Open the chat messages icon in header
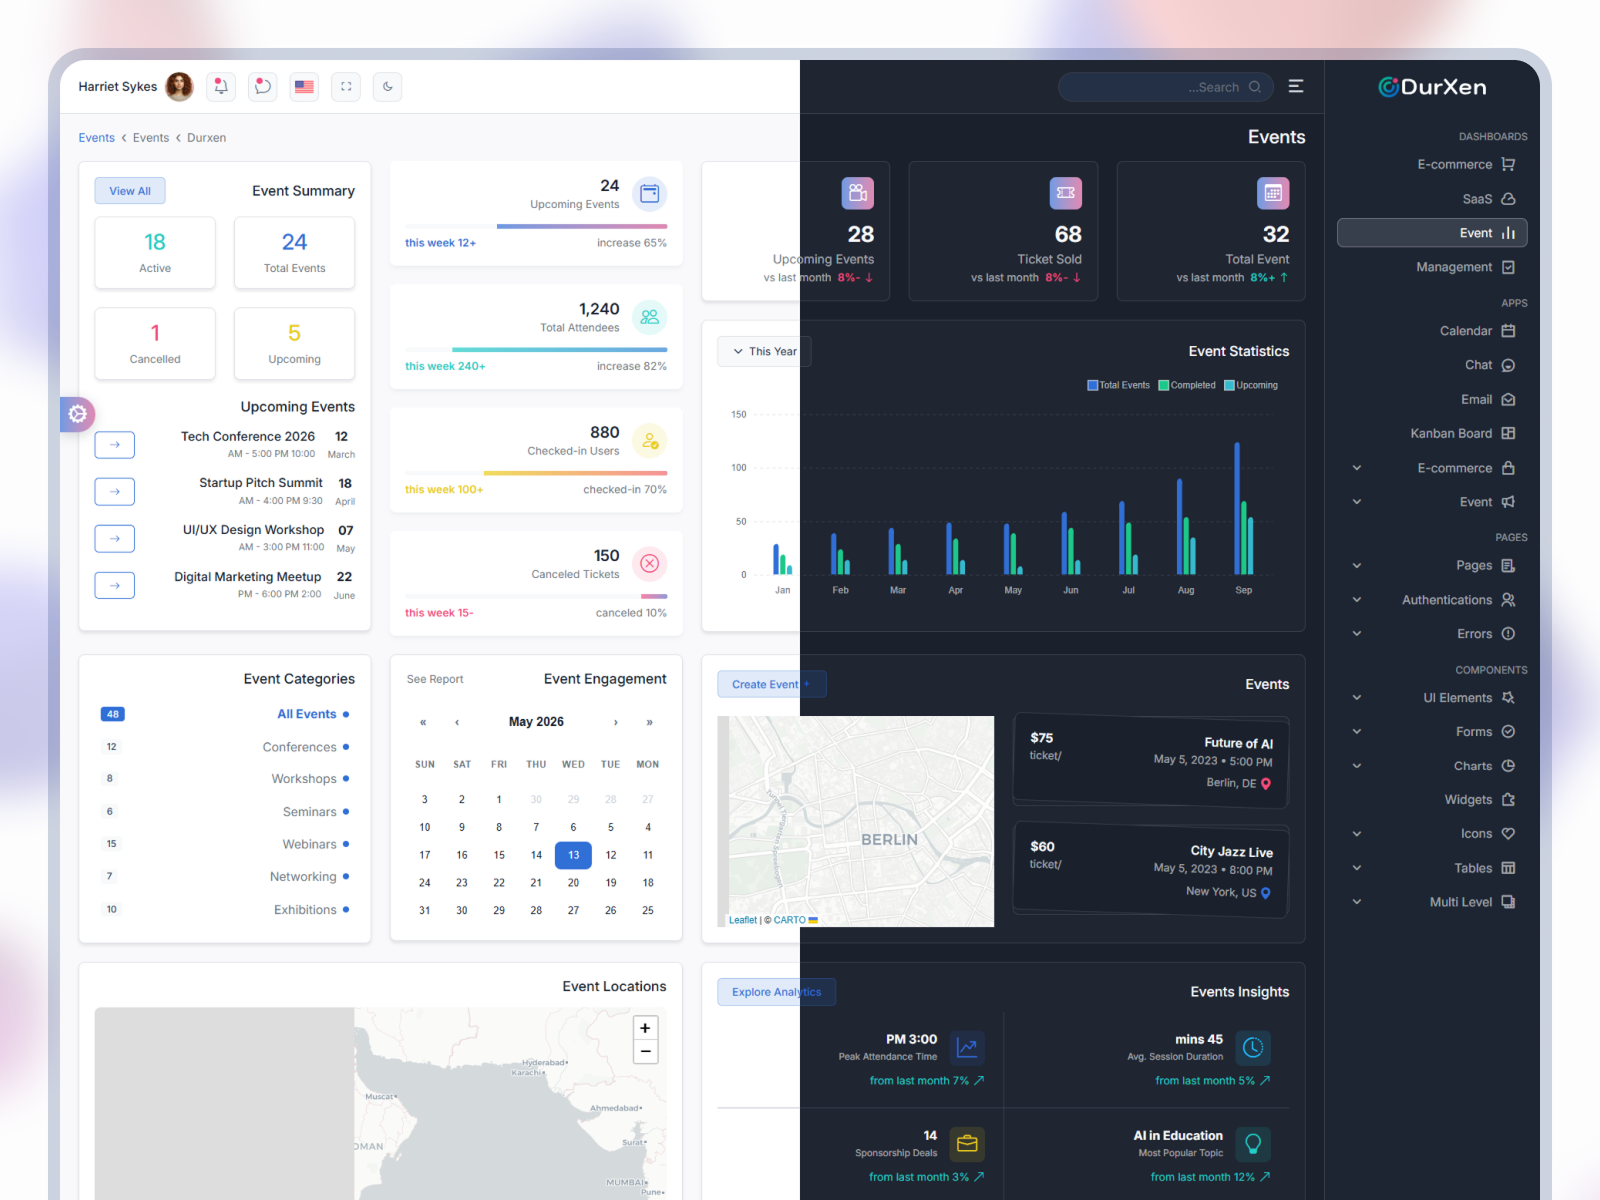This screenshot has width=1600, height=1200. coord(263,87)
